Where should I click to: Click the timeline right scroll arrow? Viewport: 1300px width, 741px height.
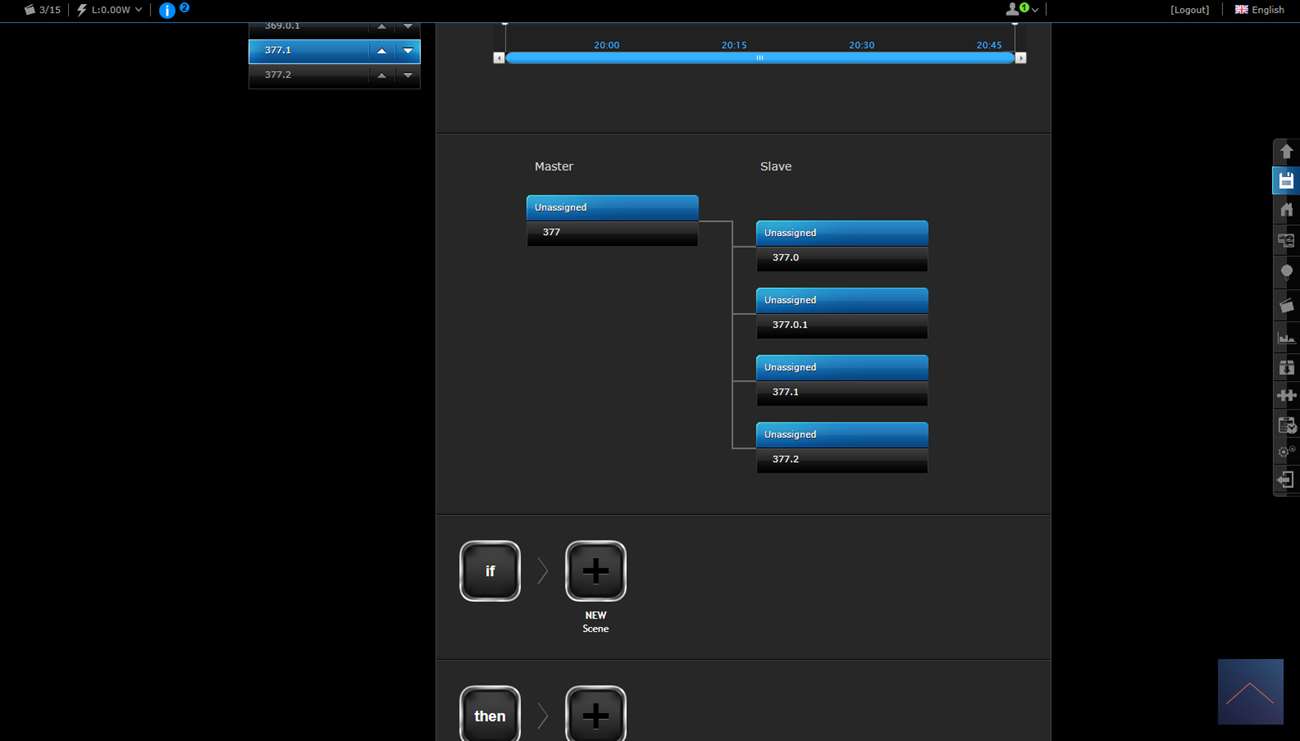1020,58
